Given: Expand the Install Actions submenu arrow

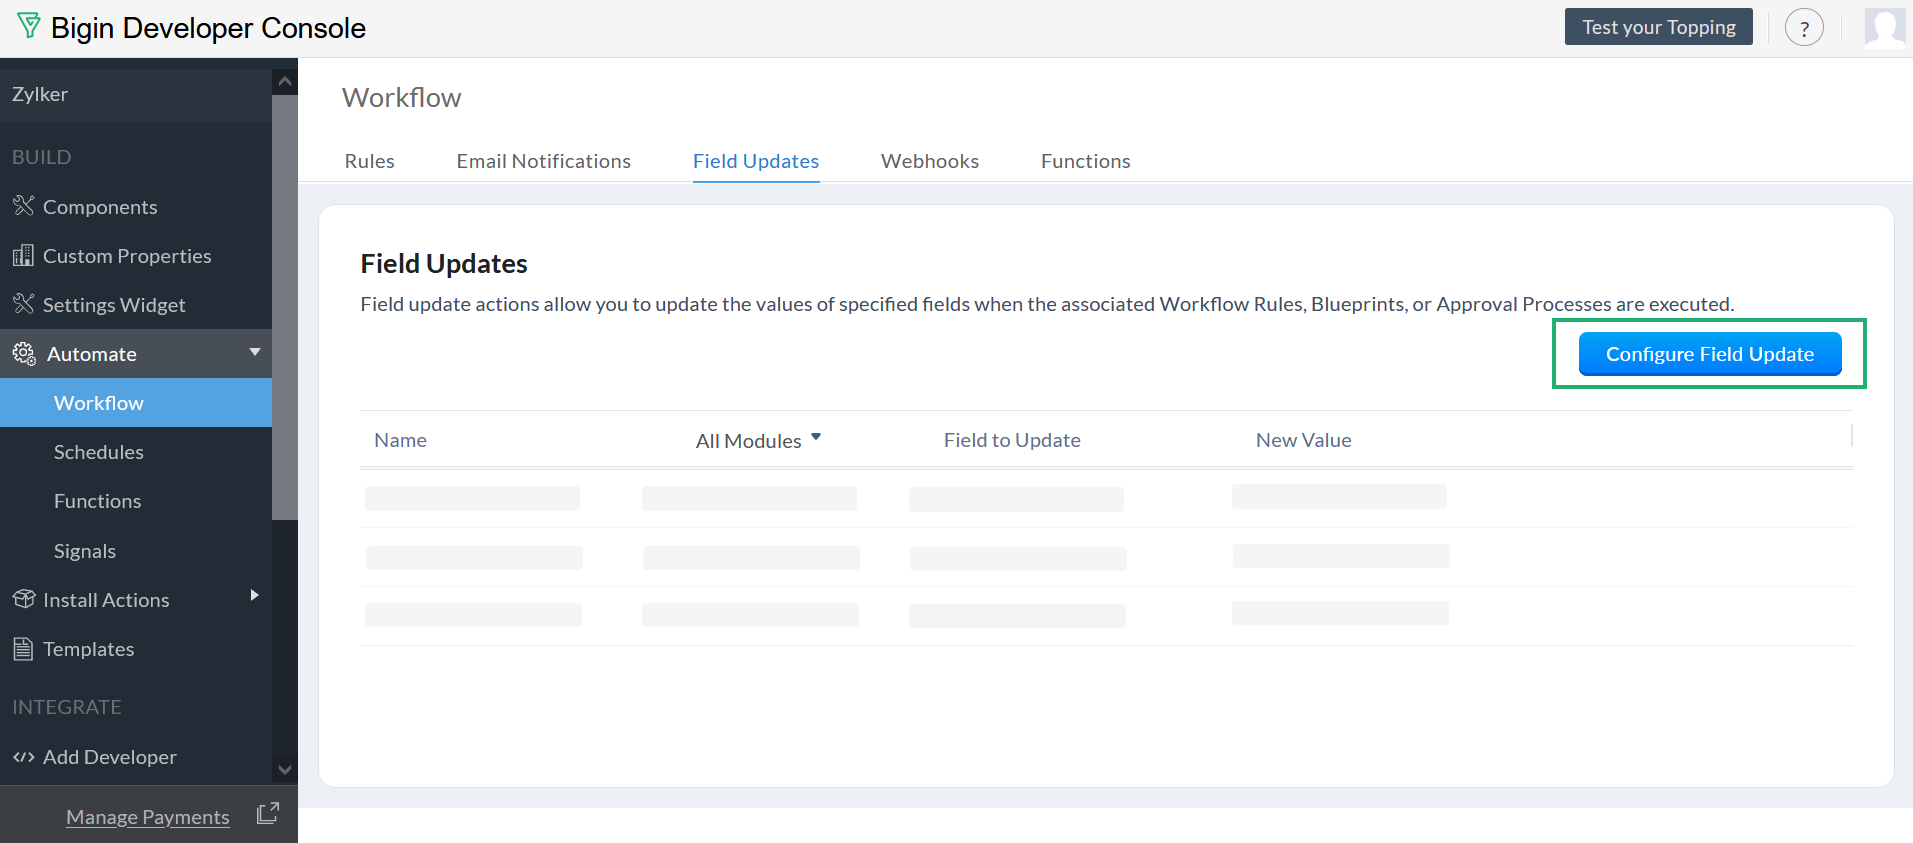Looking at the screenshot, I should click(254, 596).
